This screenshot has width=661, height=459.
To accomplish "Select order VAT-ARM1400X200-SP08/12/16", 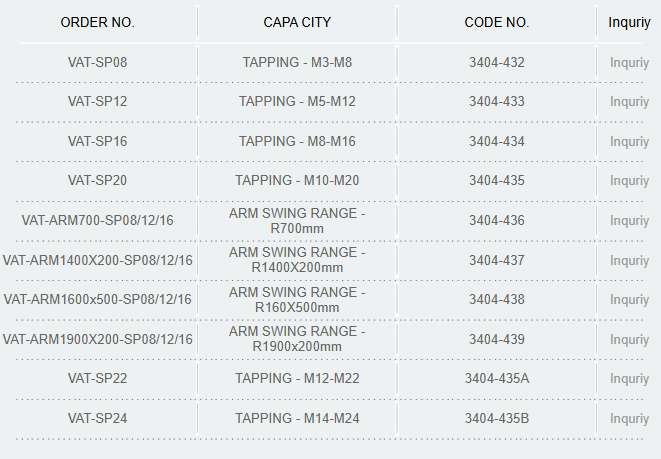I will click(97, 260).
